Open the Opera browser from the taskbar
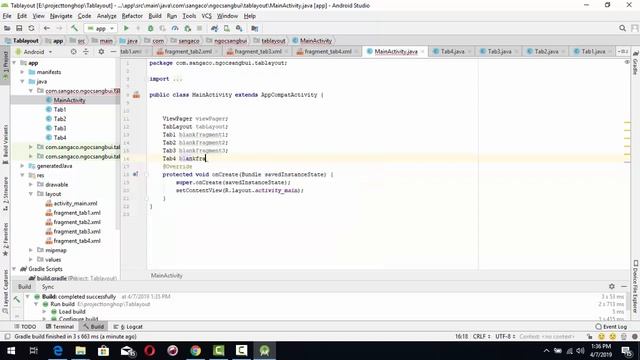This screenshot has width=640, height=360. coord(150,351)
